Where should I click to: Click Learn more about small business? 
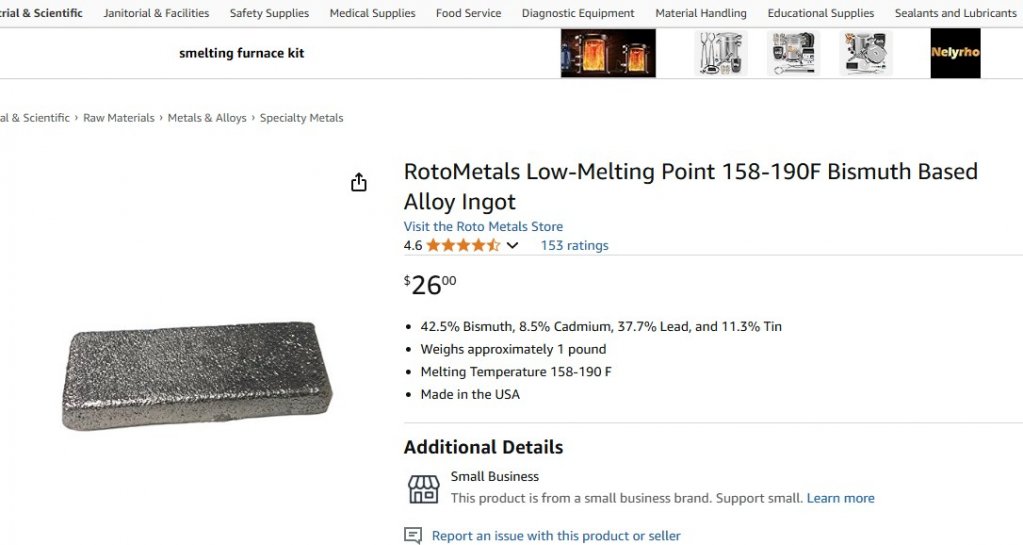coord(840,498)
